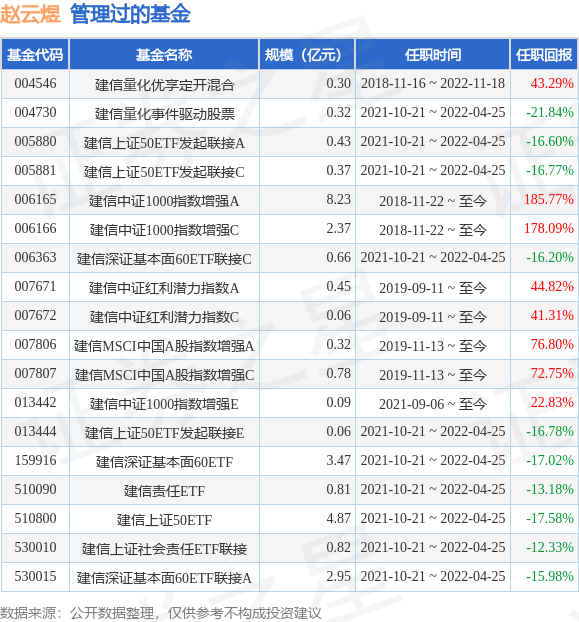The width and height of the screenshot is (579, 622).
Task: Click 建信中证1000指数增强A fund name
Action: [164, 201]
